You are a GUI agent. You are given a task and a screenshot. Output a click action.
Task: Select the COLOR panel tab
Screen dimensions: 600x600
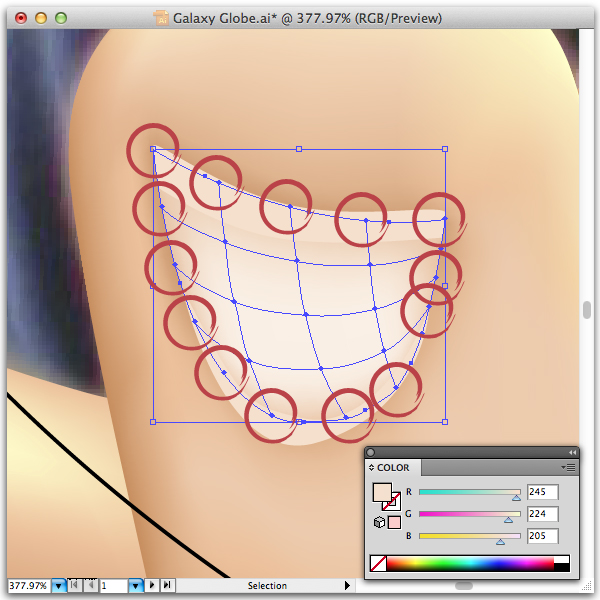(x=393, y=468)
